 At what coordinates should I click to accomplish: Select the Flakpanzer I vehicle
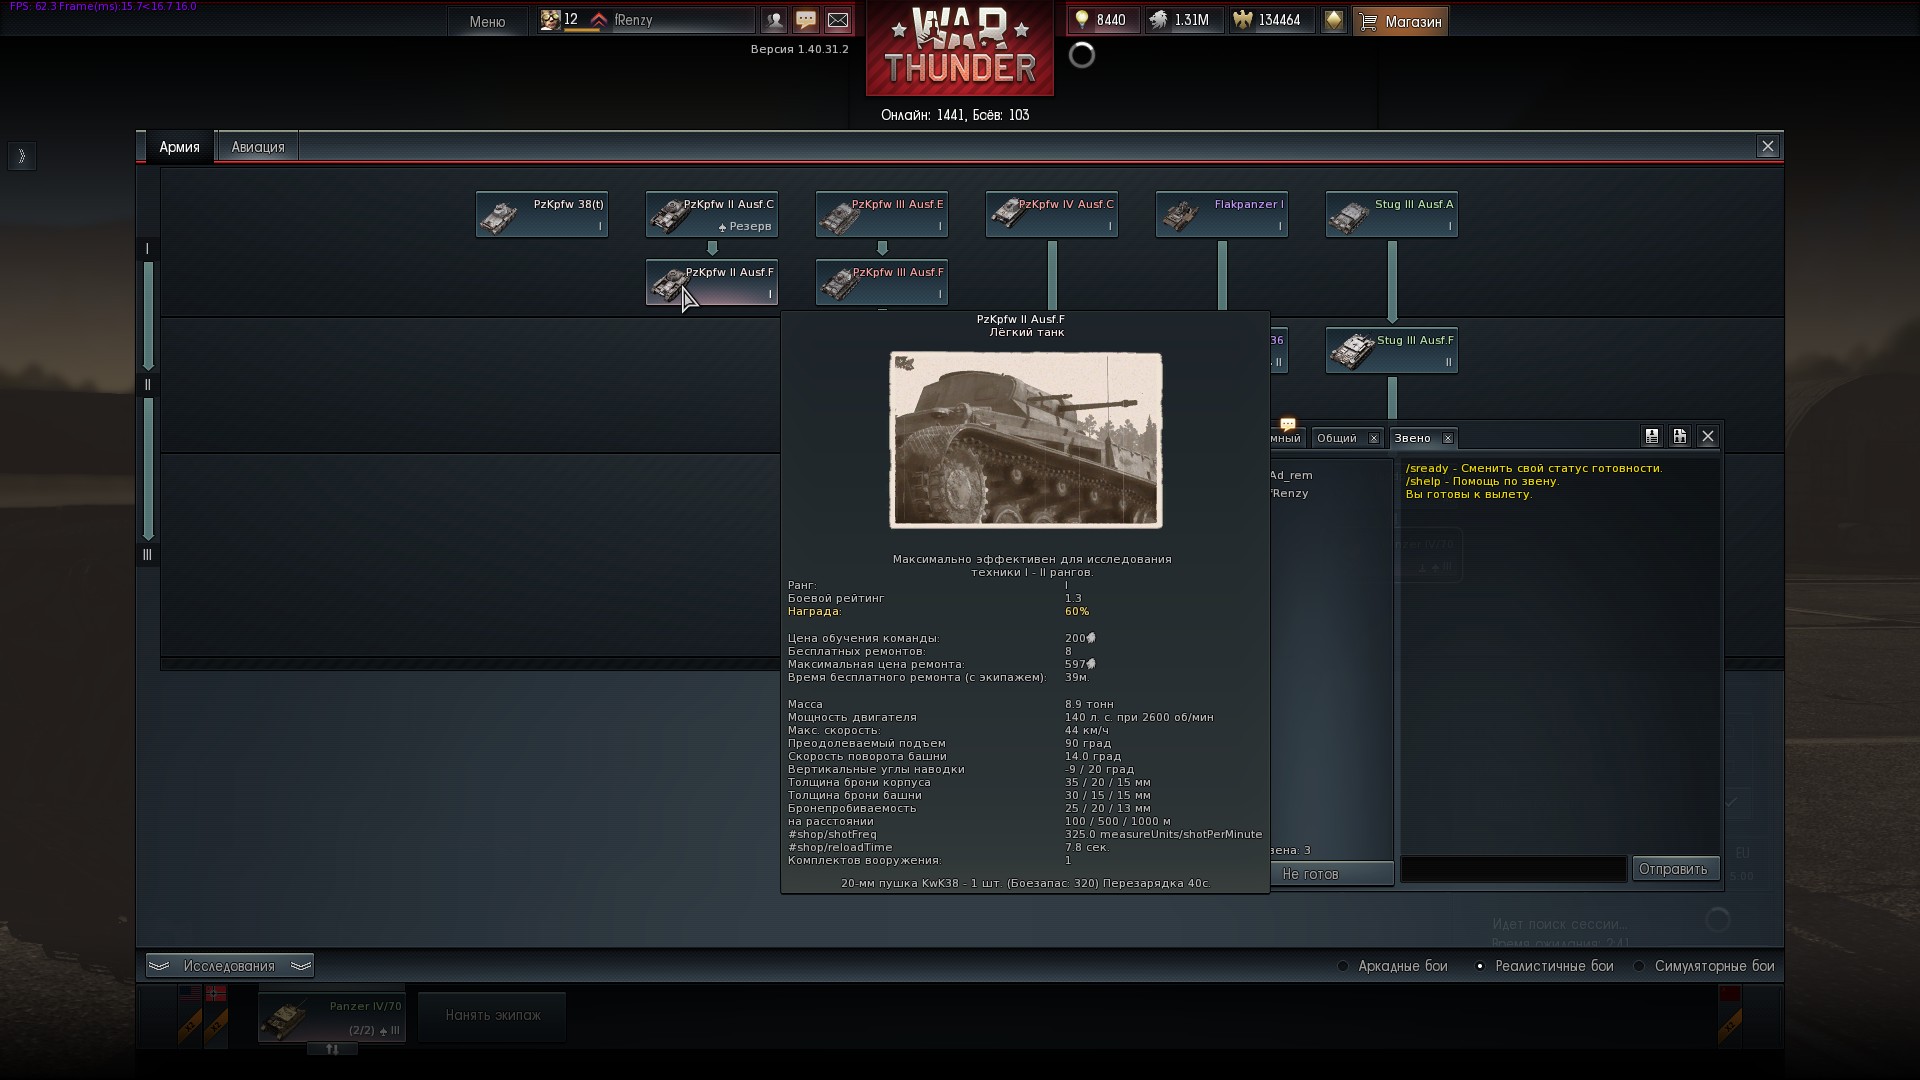click(1222, 215)
